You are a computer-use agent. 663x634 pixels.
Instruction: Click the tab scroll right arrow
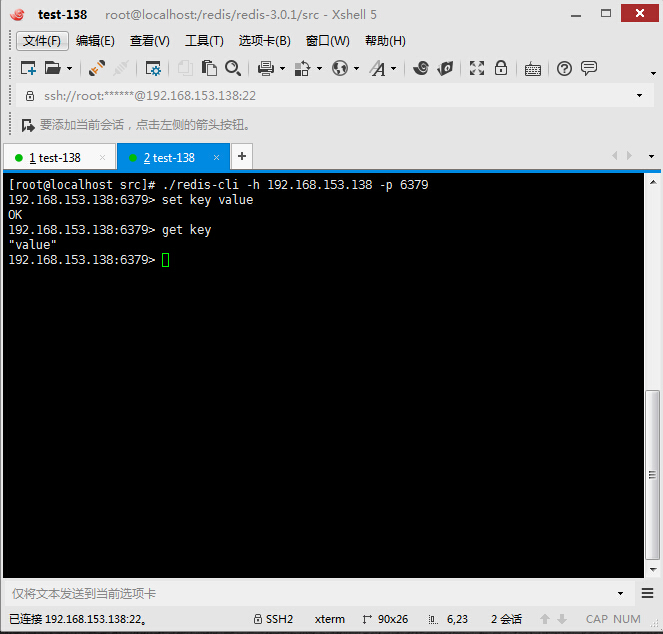629,156
